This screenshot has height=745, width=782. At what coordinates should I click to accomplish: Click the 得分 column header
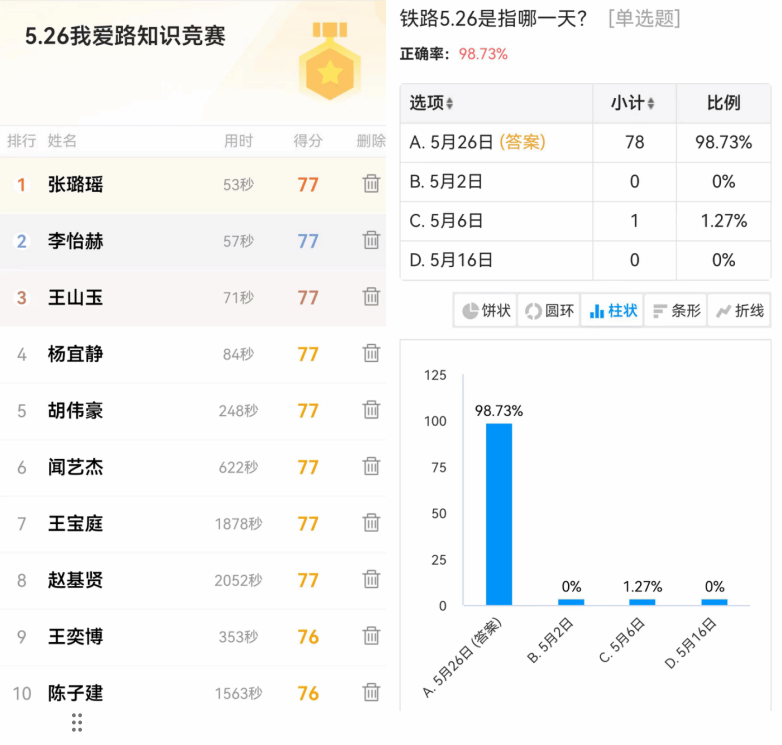click(308, 141)
